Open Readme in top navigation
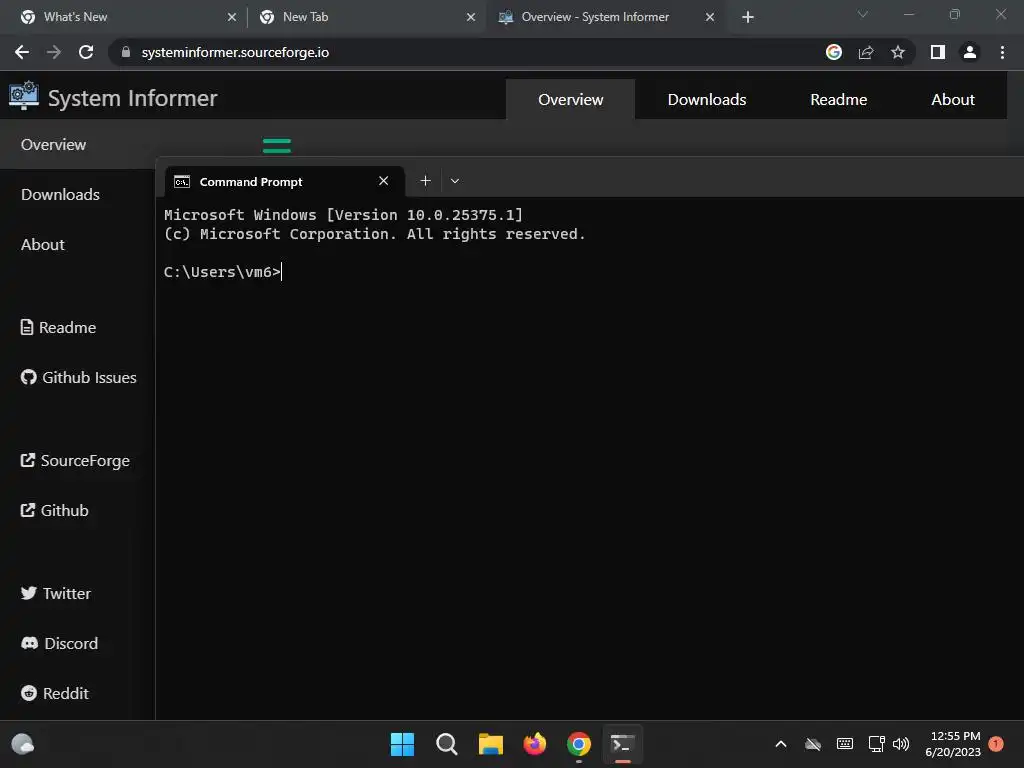1024x768 pixels. click(x=839, y=99)
